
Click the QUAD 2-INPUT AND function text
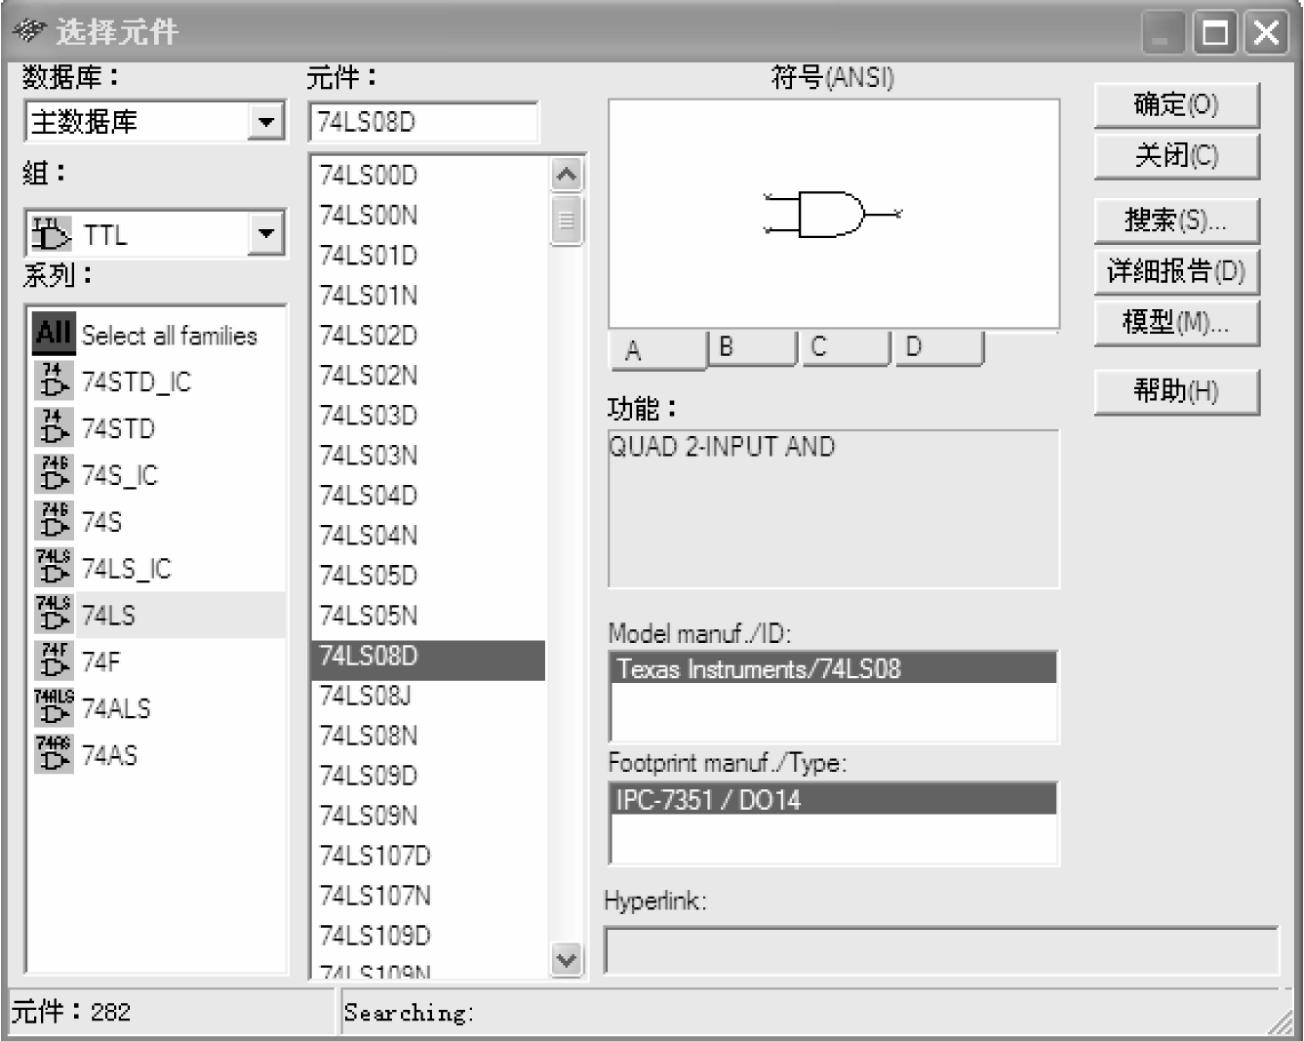click(x=722, y=446)
